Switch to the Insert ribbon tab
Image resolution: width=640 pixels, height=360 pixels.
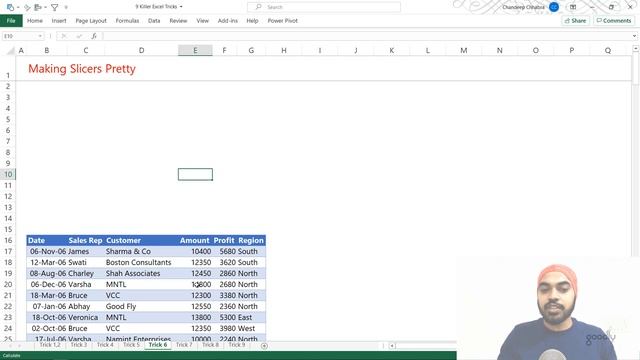(x=59, y=20)
